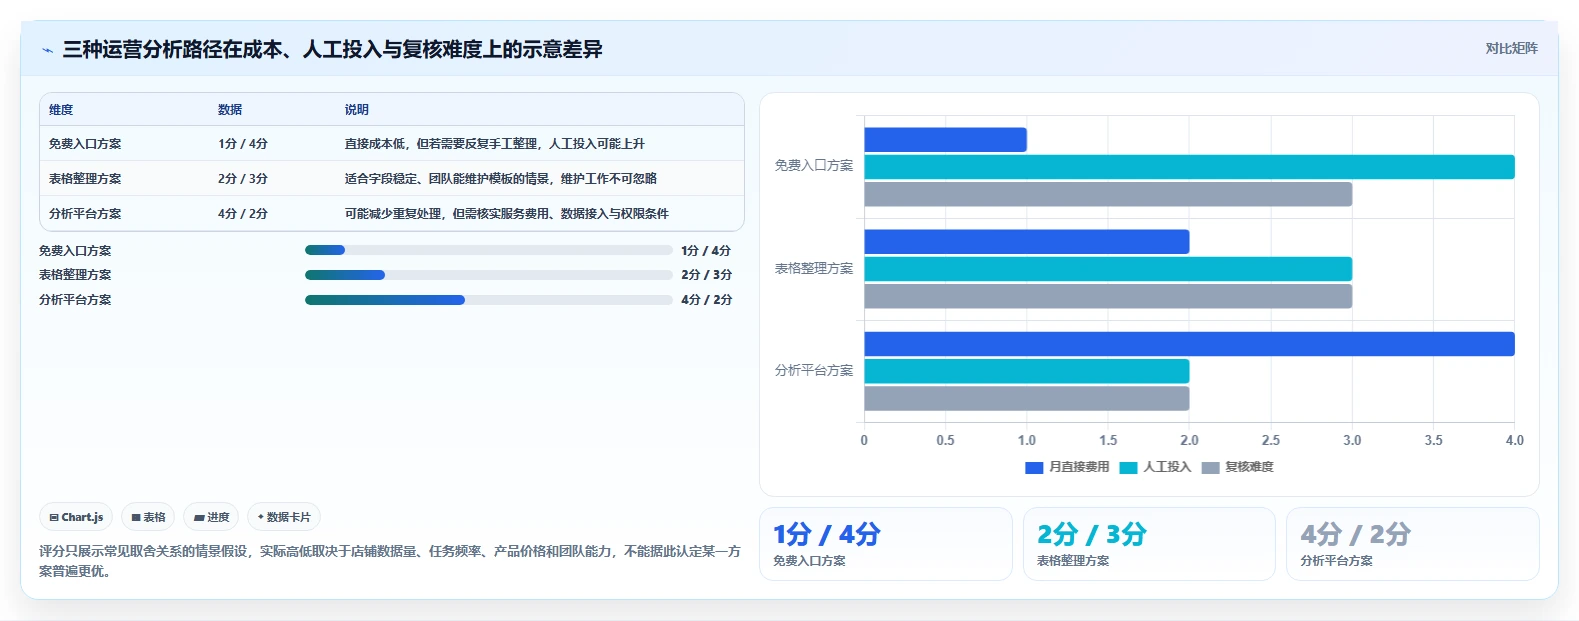Viewport: 1579px width, 621px height.
Task: Click the gray 复核难度 bar for 表格整理方案
Action: 1108,296
